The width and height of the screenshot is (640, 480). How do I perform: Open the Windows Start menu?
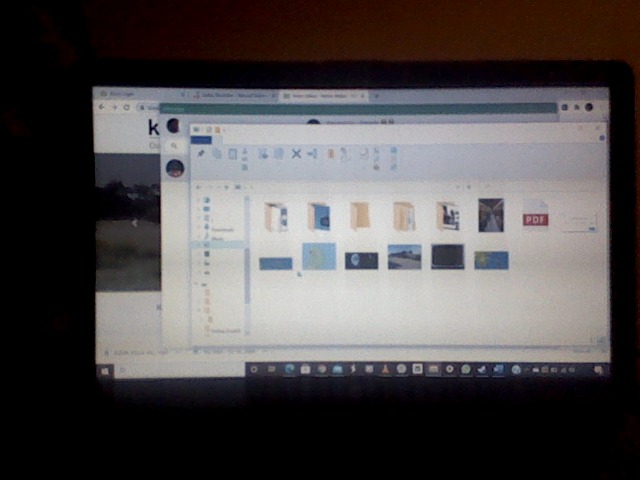pyautogui.click(x=105, y=371)
